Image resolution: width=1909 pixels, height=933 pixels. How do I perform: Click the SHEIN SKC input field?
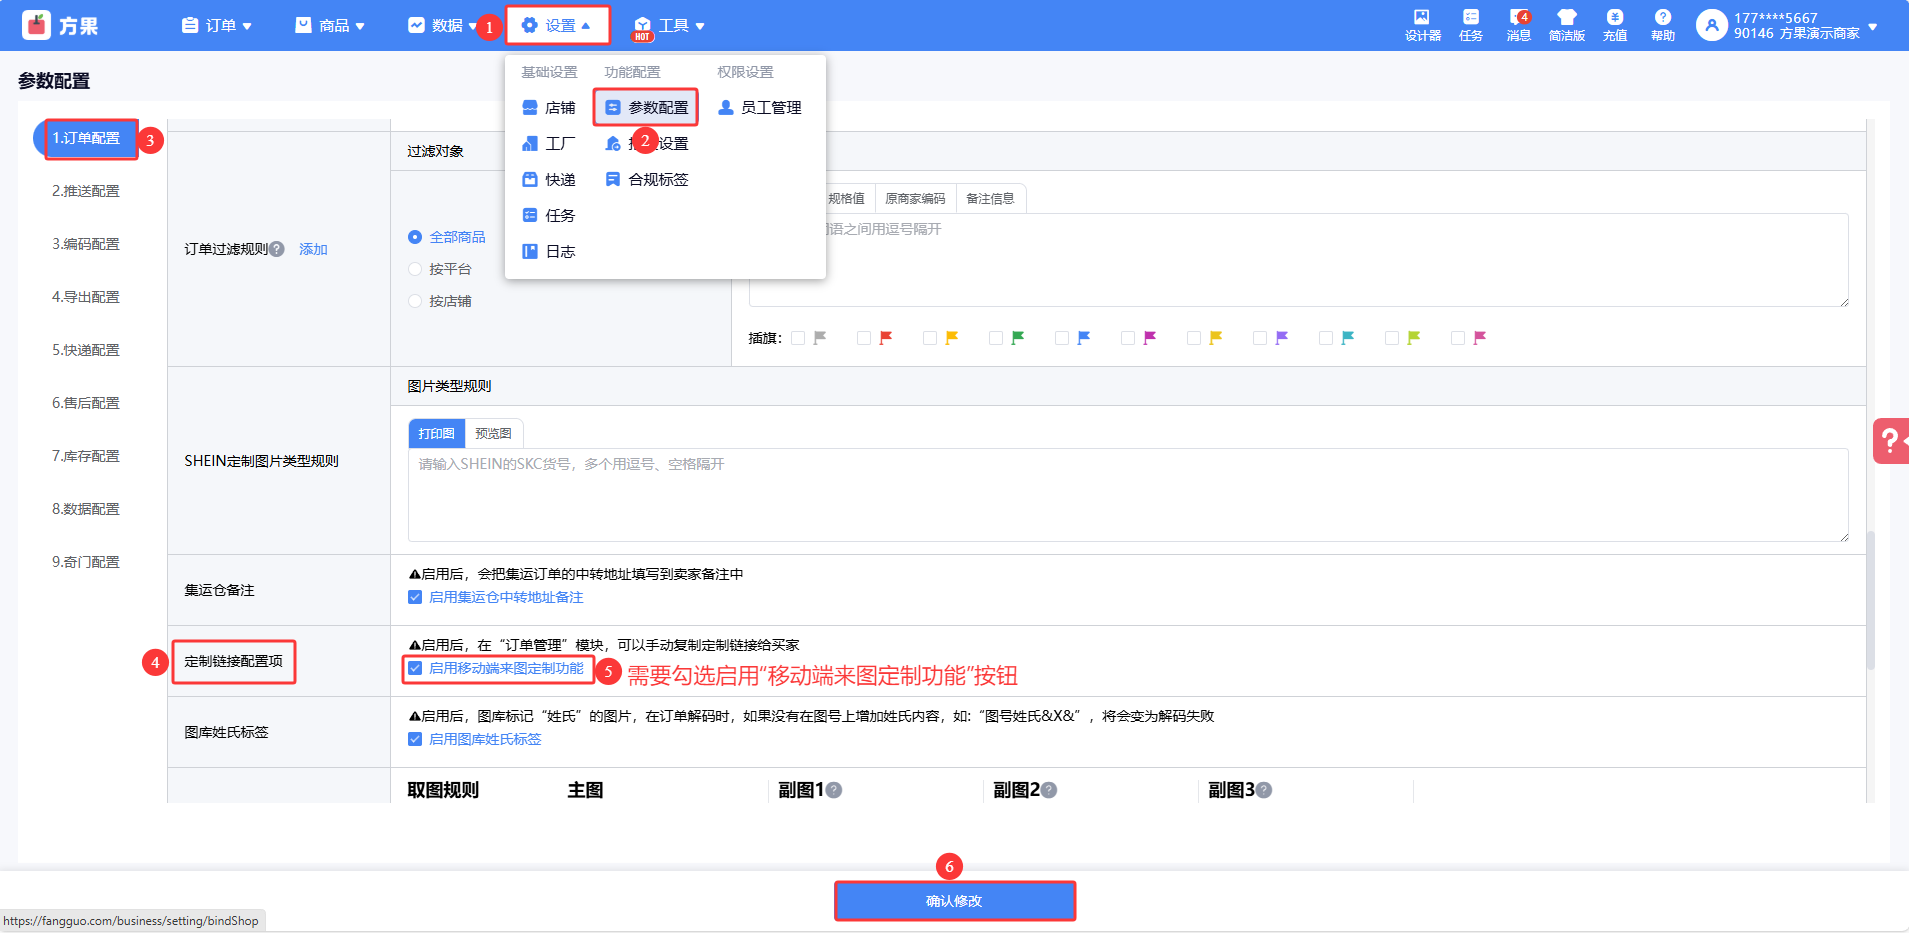[1127, 495]
